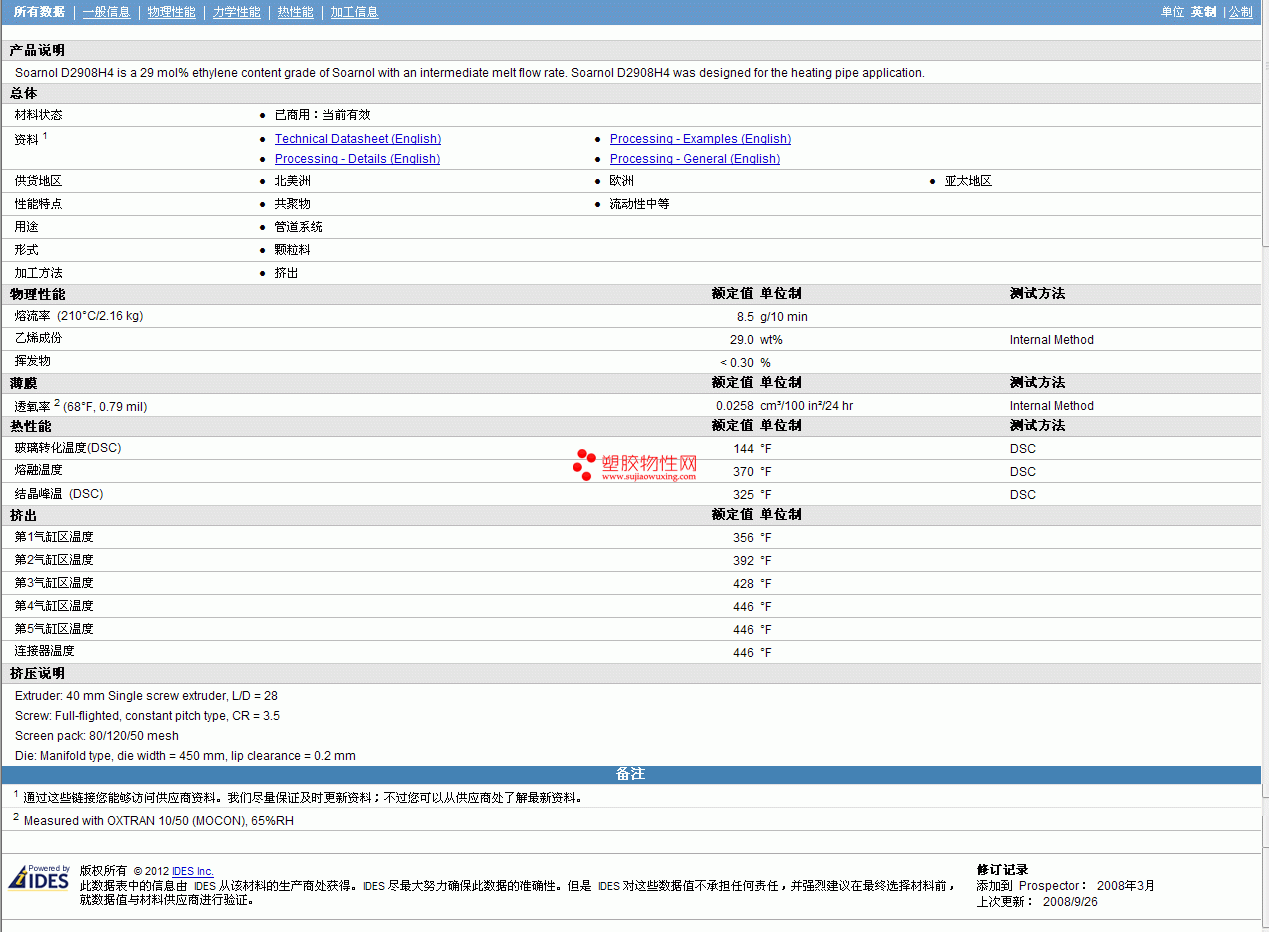Open Processing - Details (English) link
Image resolution: width=1269 pixels, height=932 pixels.
click(357, 159)
